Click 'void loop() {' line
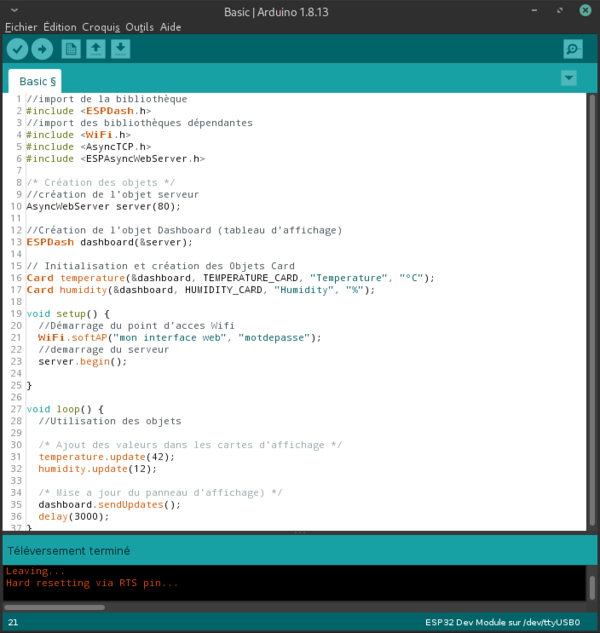Viewport: 600px width, 633px height. point(65,409)
